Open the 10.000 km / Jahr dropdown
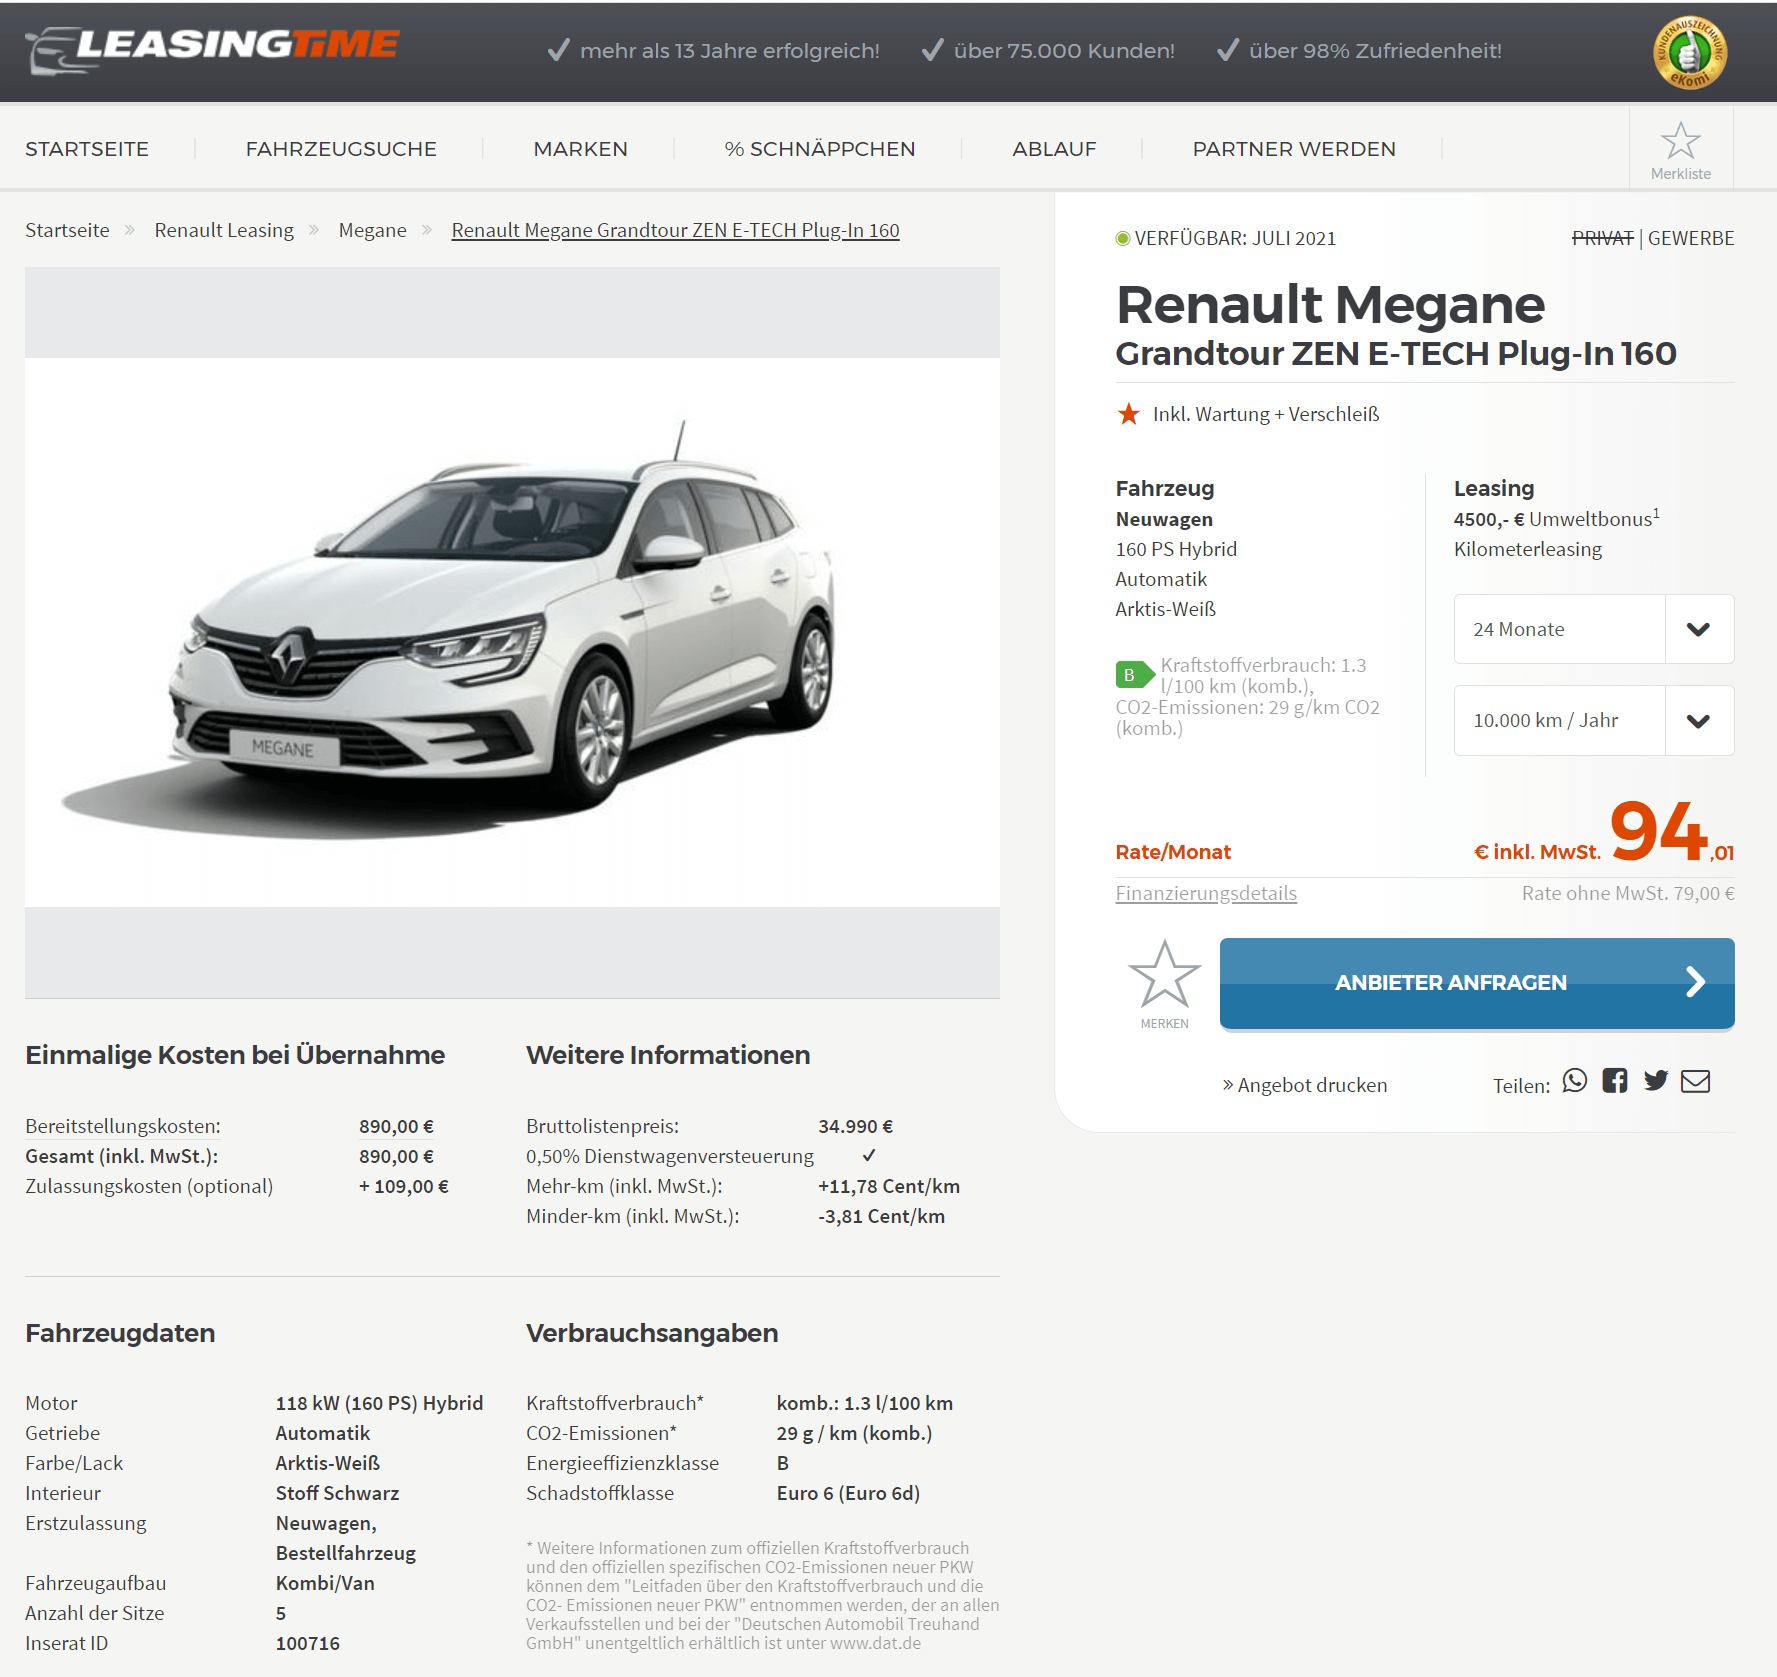This screenshot has width=1777, height=1677. (1594, 720)
